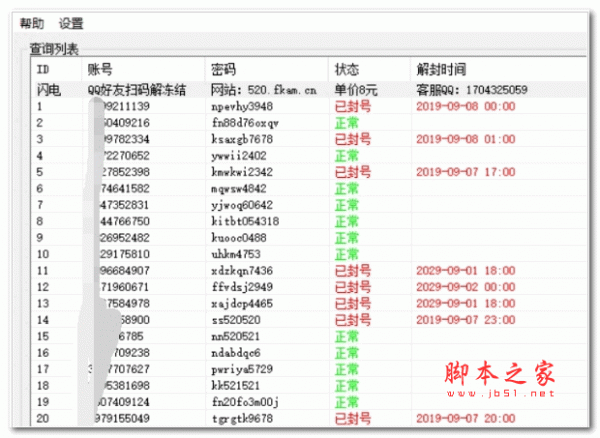Screen dimensions: 600x438
Task: Select password cell mqwsw4842
Action: pos(239,189)
